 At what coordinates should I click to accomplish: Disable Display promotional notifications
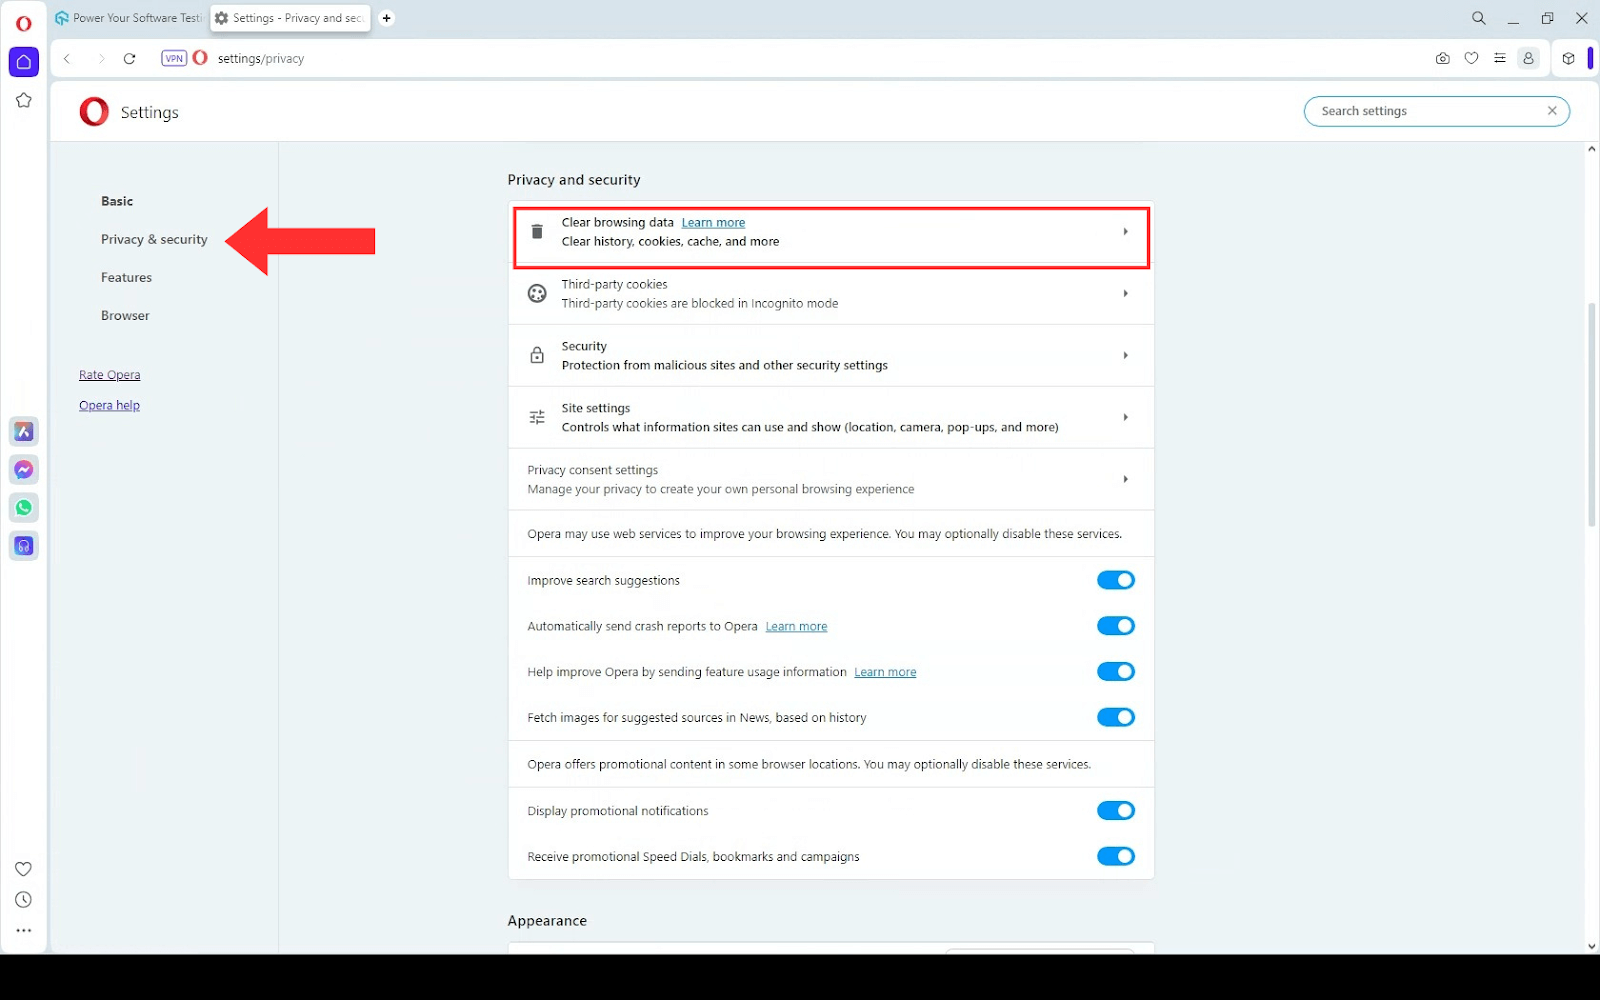click(x=1116, y=811)
